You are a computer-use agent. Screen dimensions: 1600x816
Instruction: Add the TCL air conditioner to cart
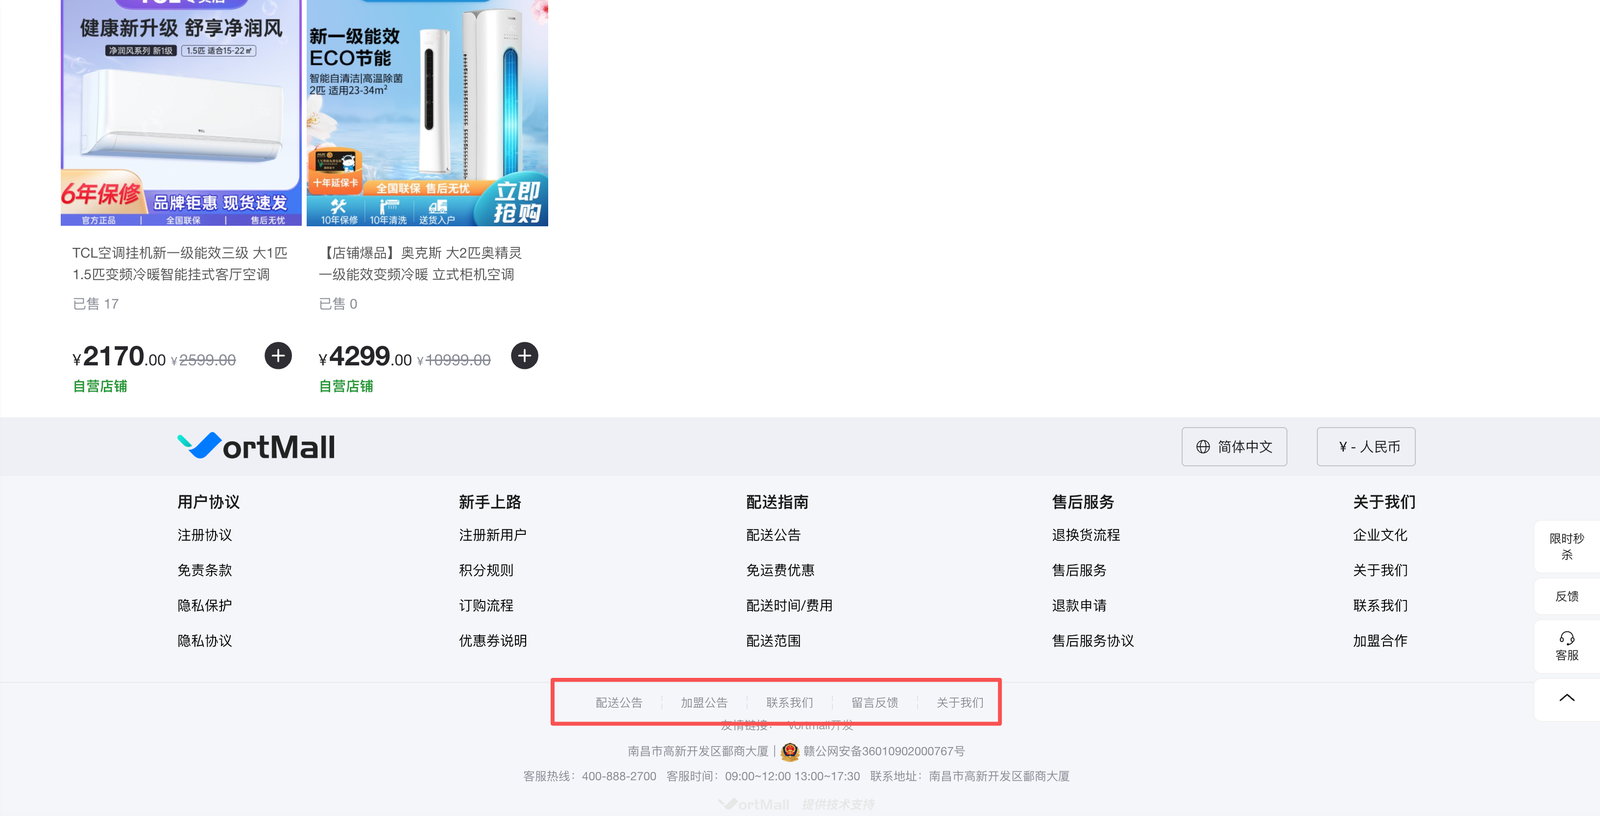click(x=278, y=356)
